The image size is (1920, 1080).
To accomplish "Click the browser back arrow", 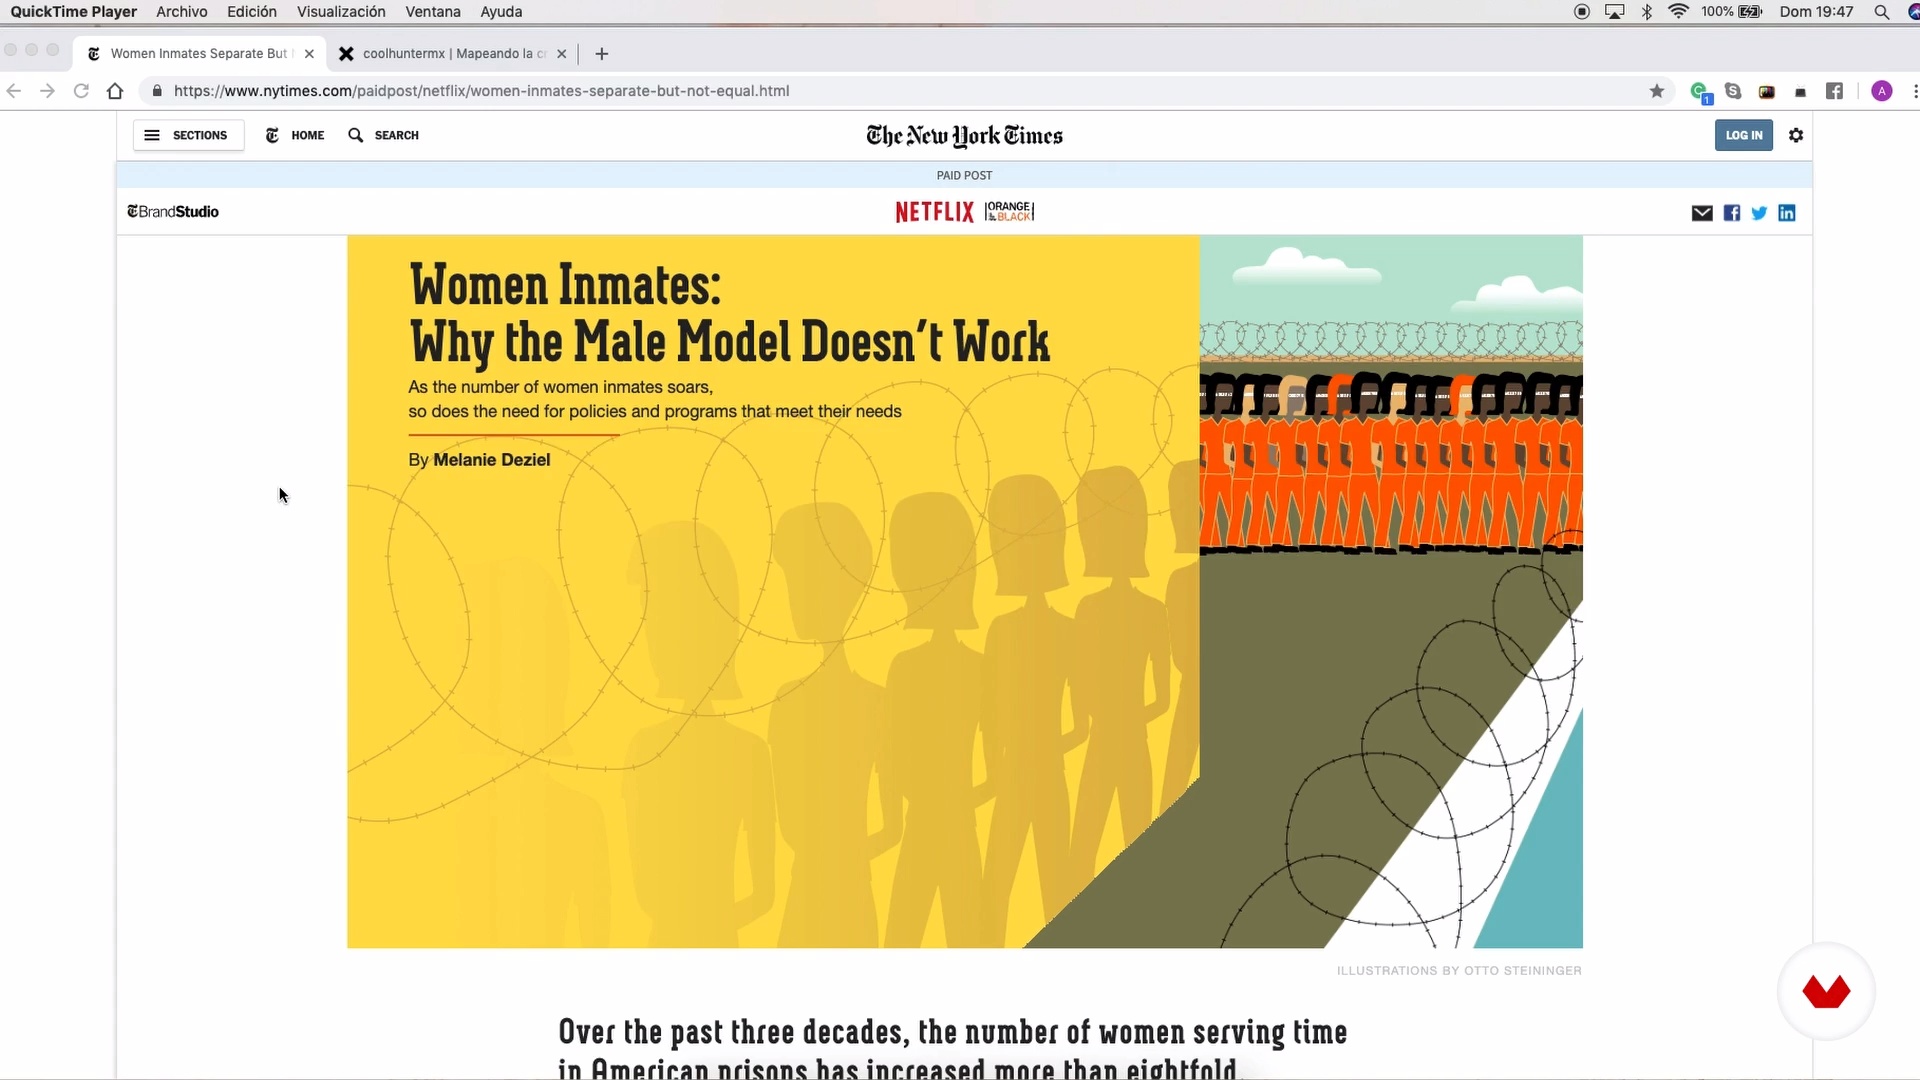I will (14, 91).
